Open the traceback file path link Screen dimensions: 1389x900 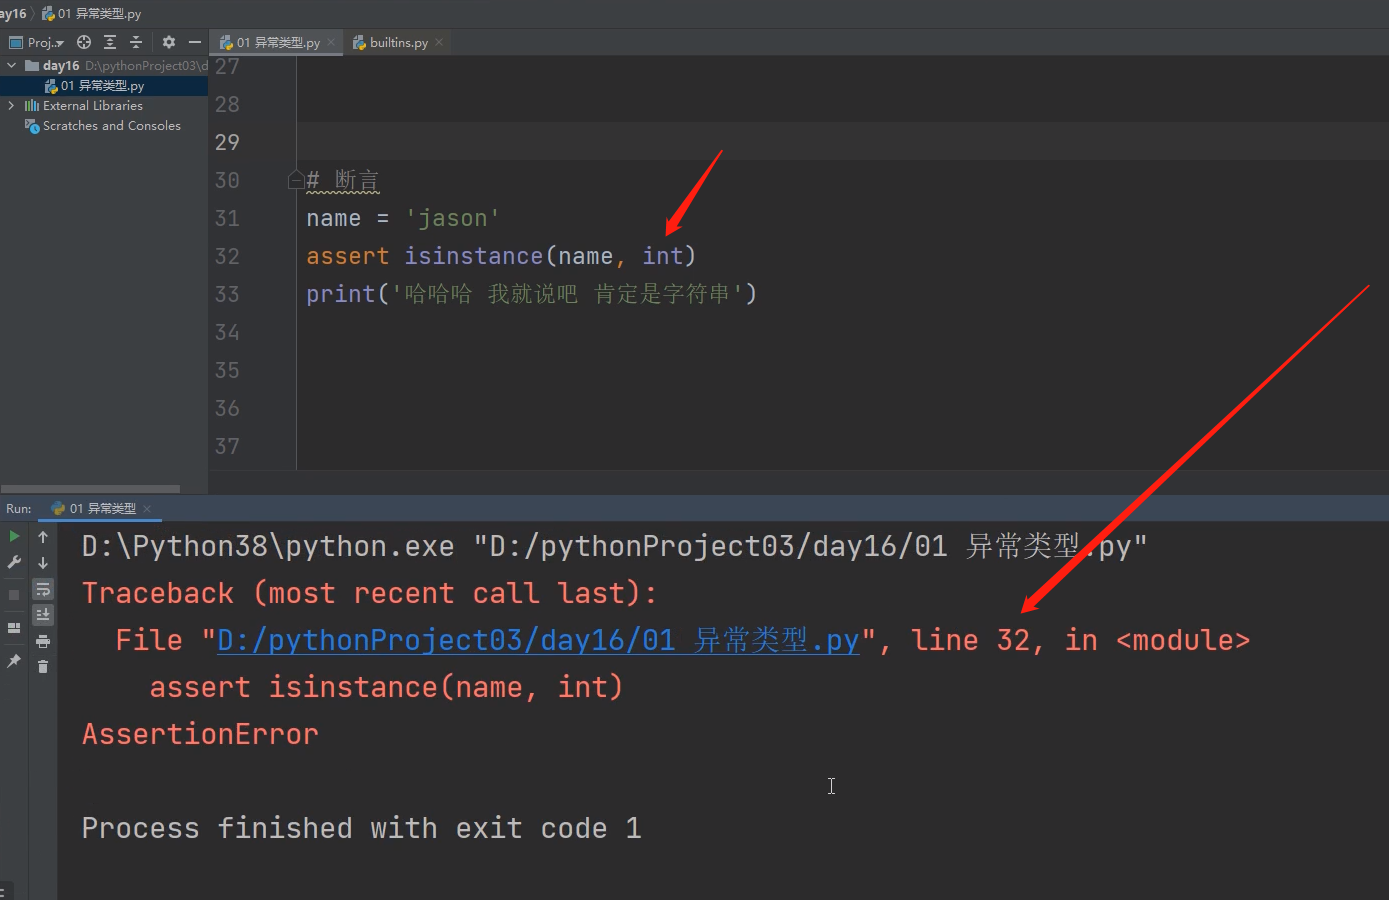click(x=538, y=640)
